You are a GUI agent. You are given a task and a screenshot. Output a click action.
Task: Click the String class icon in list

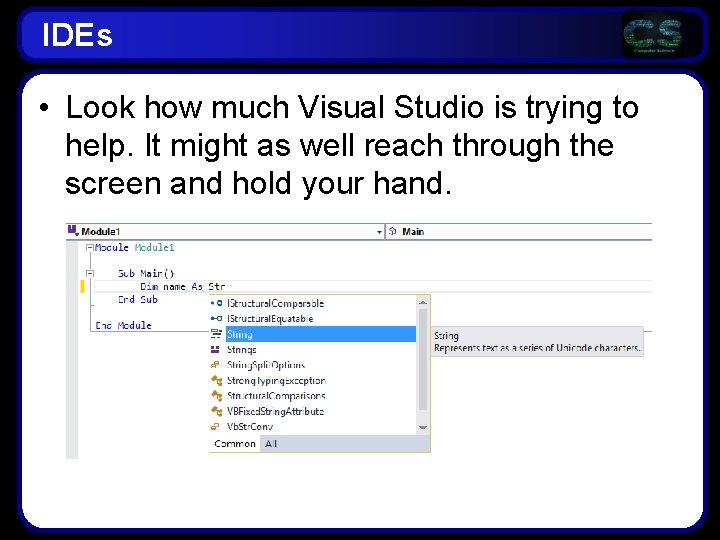pos(216,334)
